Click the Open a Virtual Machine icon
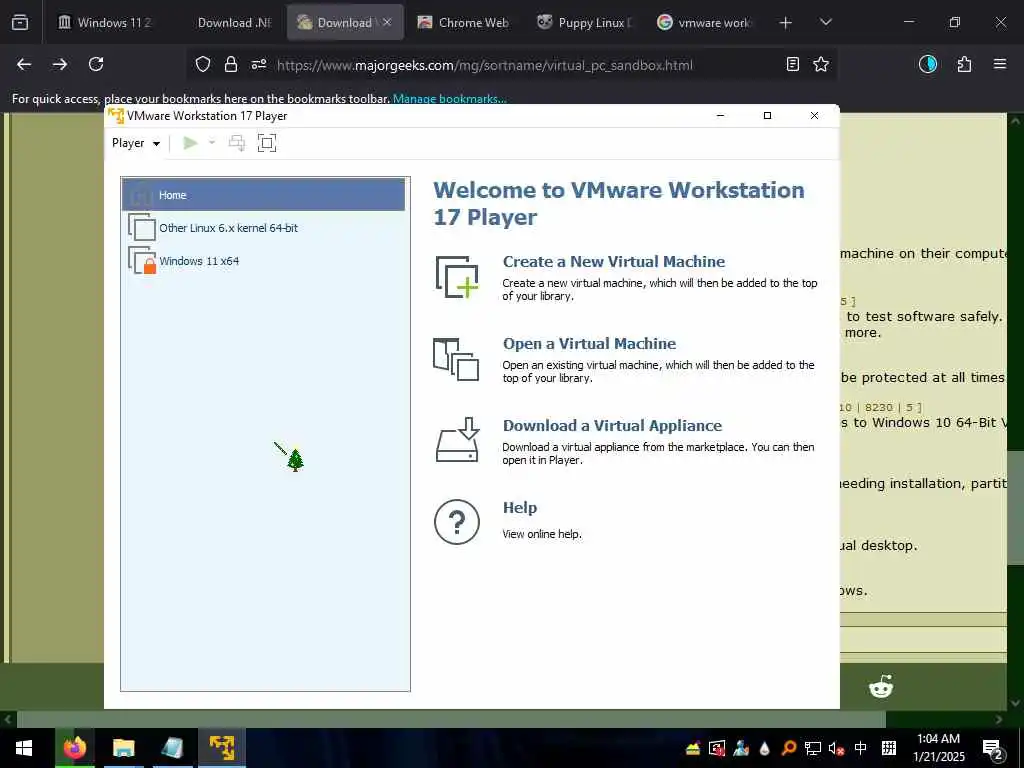 456,359
